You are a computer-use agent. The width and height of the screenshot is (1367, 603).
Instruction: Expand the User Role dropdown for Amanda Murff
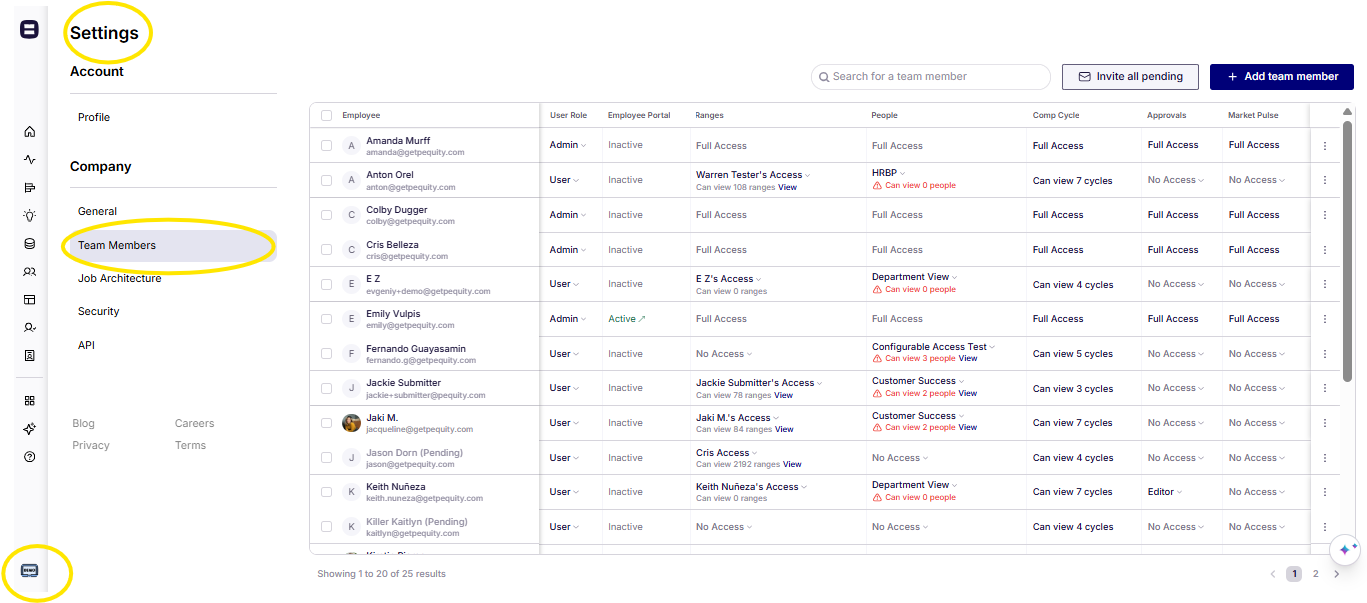click(x=568, y=146)
